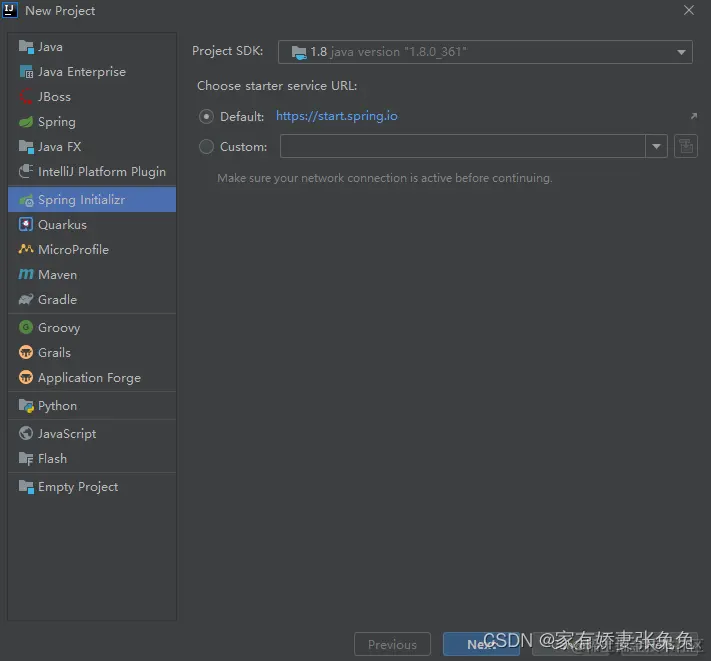Select Application Forge entry
711x661 pixels.
tap(92, 377)
